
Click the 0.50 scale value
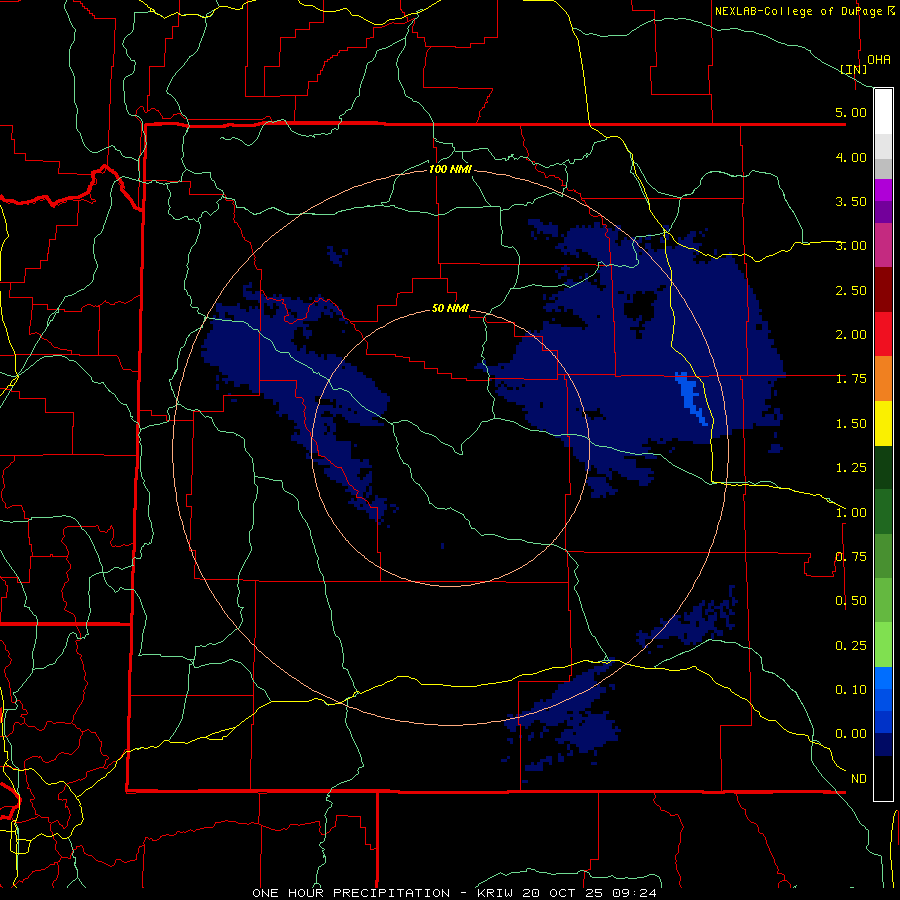coord(851,601)
